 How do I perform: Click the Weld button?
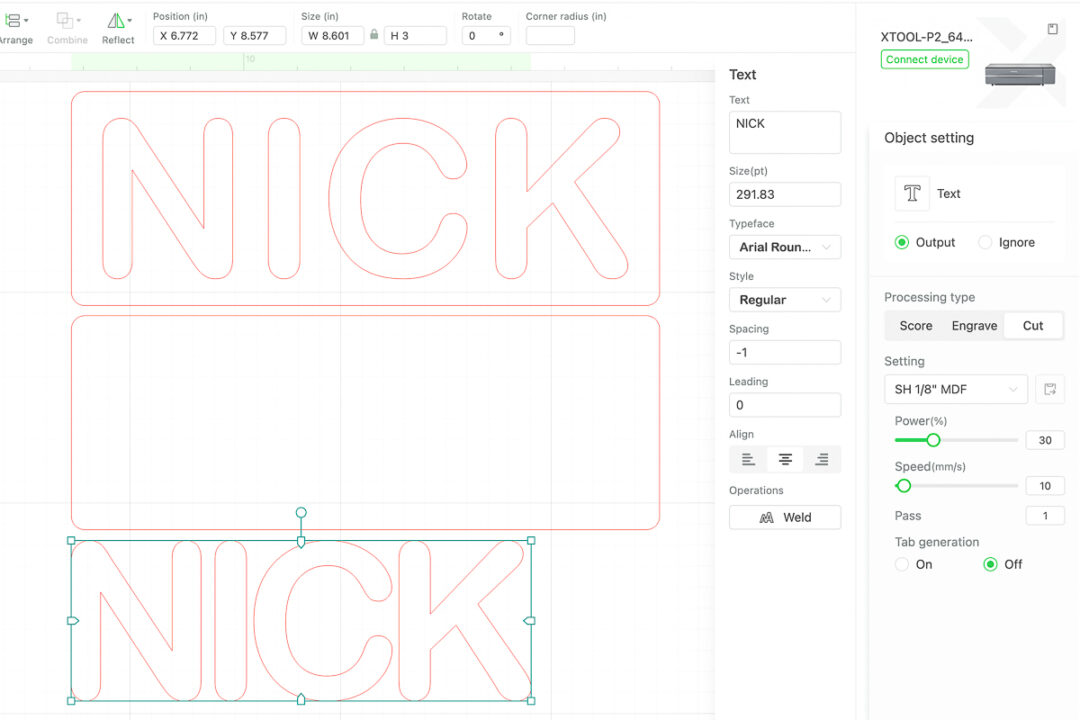coord(785,517)
